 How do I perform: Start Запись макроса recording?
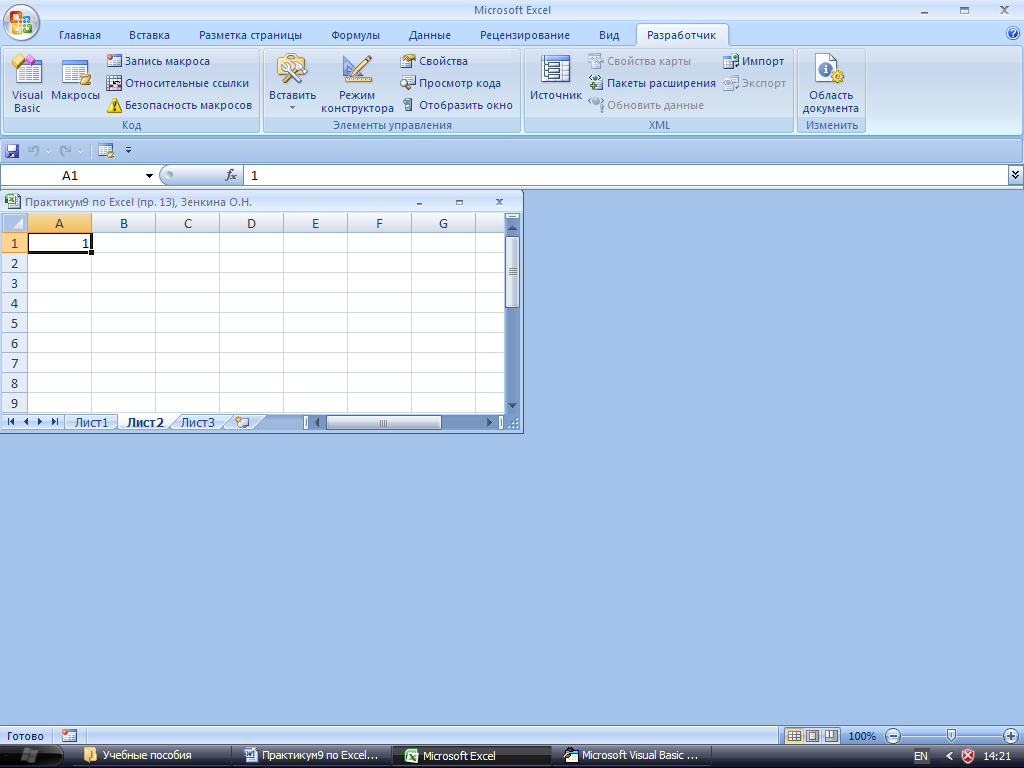coord(159,61)
